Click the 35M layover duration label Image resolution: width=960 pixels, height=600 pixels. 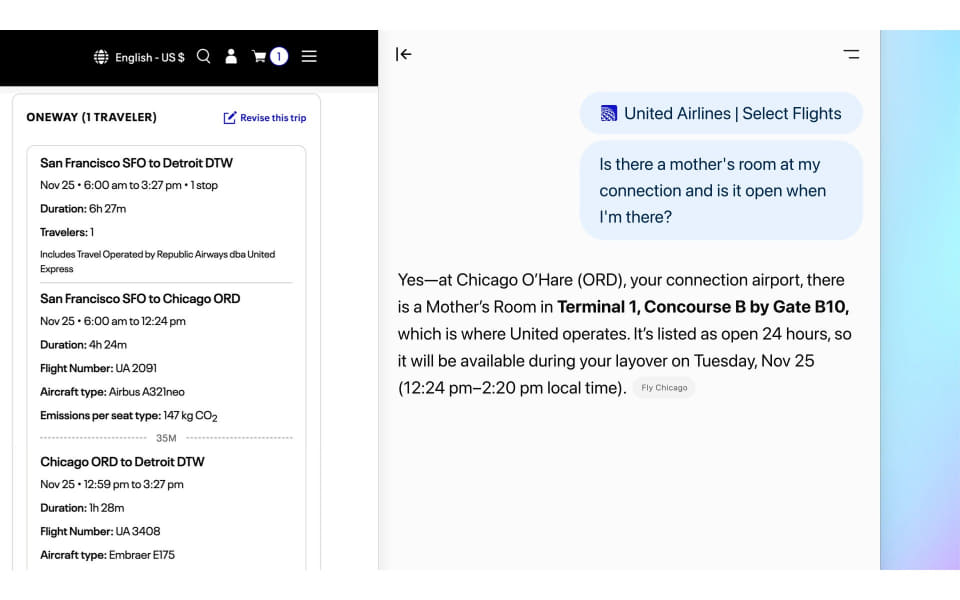[166, 438]
